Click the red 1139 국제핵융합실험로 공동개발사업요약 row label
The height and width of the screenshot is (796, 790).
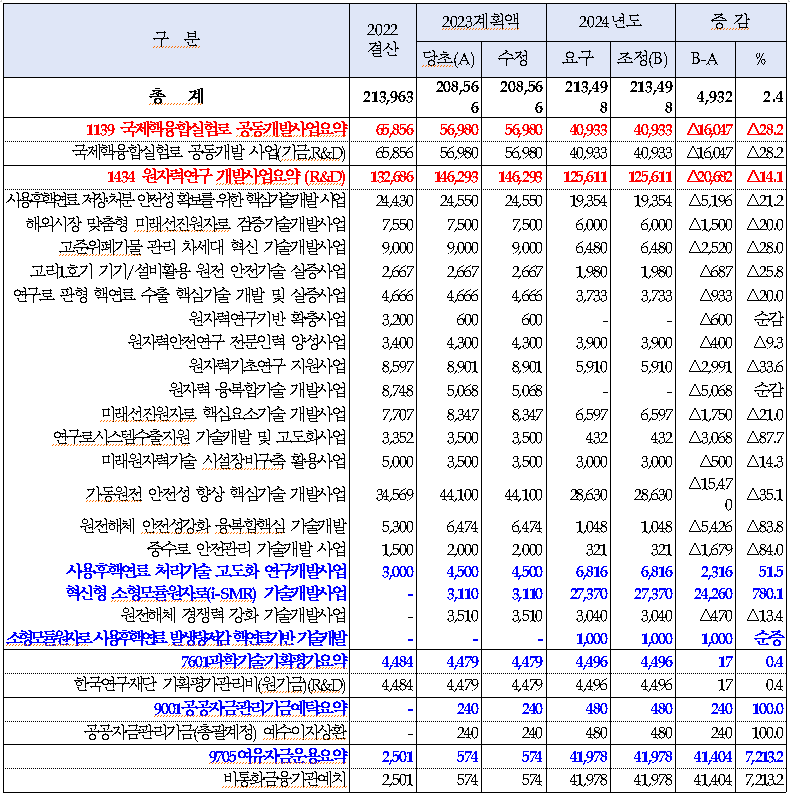[x=217, y=129]
